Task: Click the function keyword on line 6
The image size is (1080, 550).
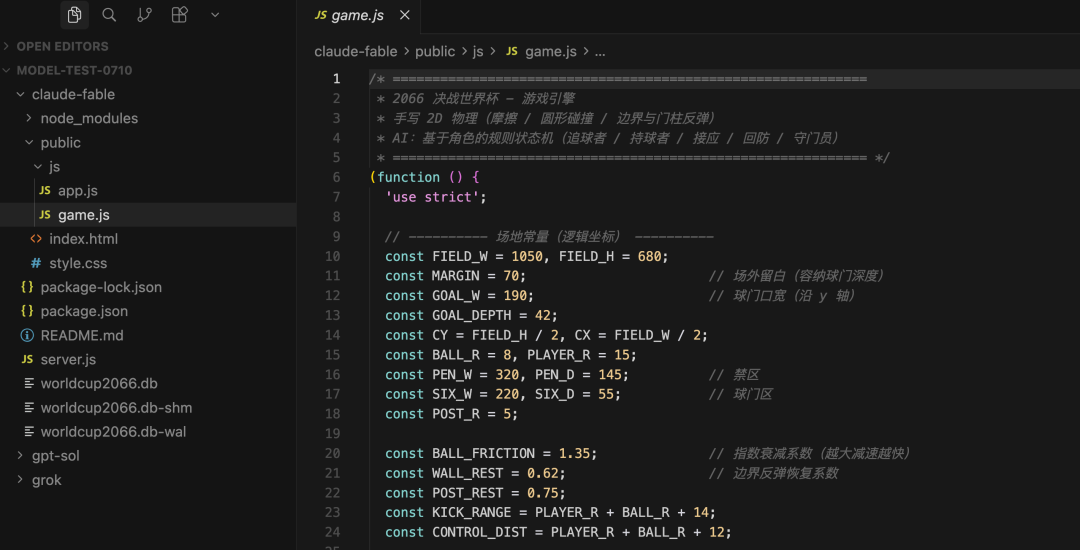Action: coord(408,177)
